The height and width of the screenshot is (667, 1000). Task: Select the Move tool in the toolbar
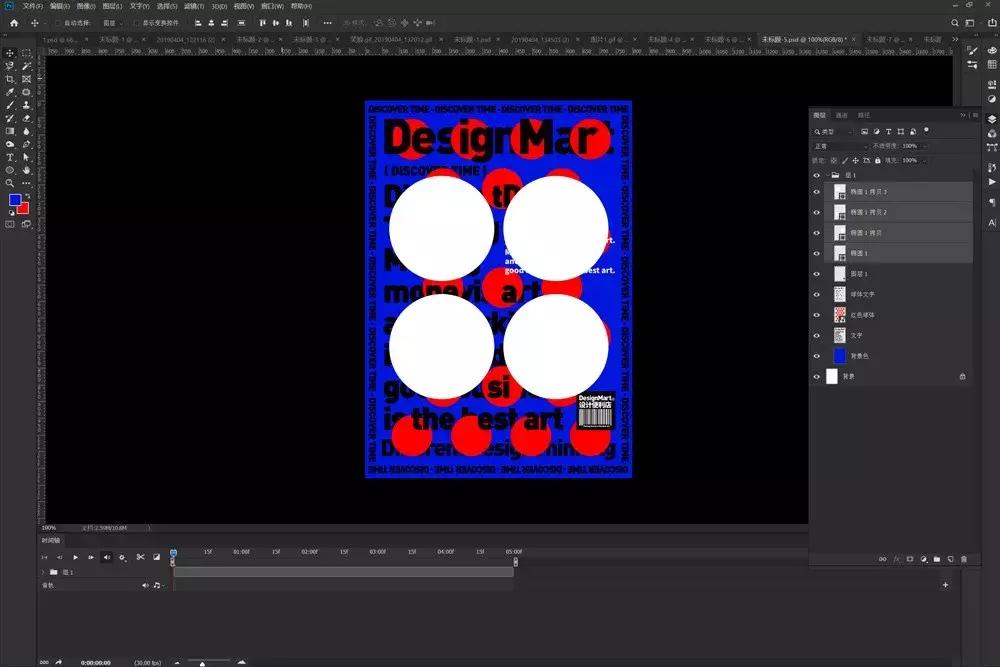tap(10, 53)
